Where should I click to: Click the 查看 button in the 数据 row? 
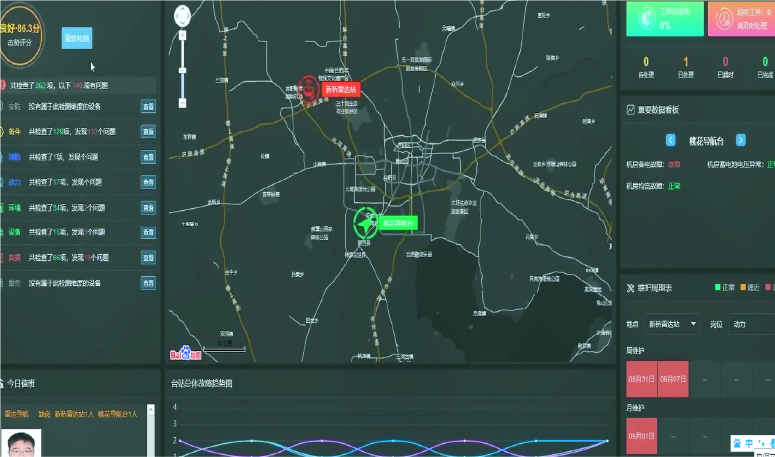coord(148,258)
